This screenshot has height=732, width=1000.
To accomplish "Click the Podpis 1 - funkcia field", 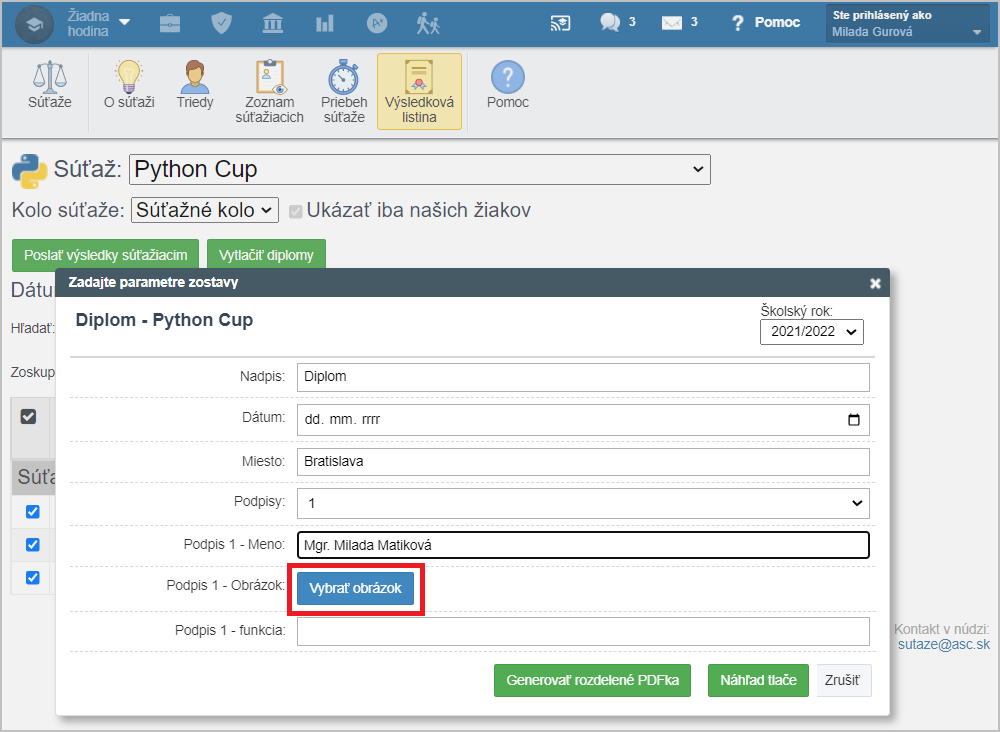I will tap(583, 631).
